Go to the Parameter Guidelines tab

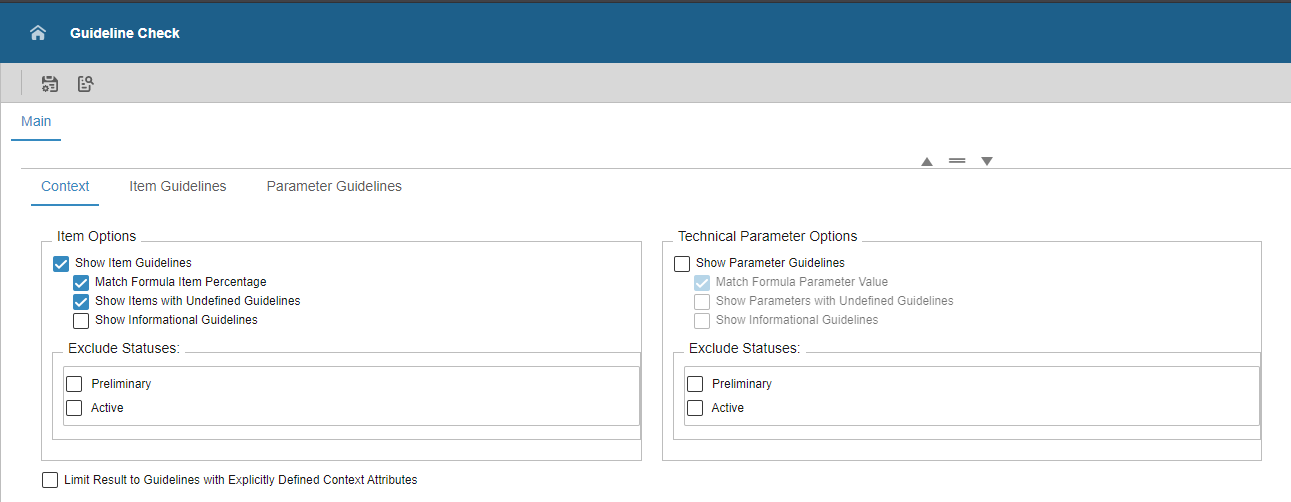tap(334, 186)
